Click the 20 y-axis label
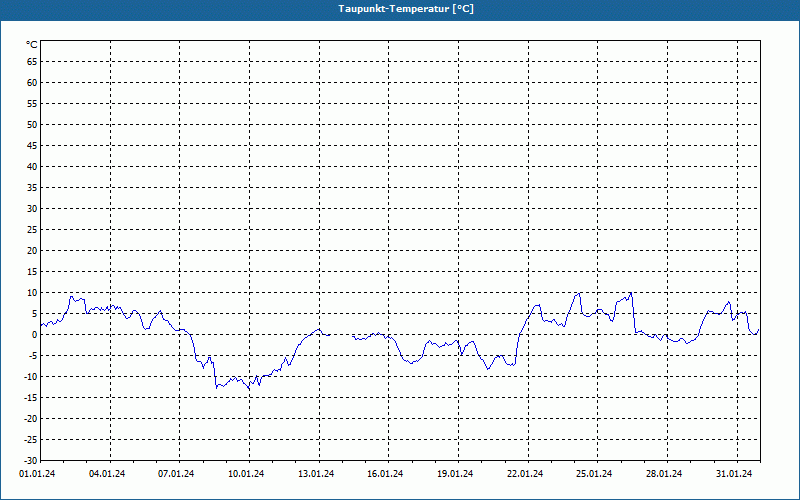 32,251
